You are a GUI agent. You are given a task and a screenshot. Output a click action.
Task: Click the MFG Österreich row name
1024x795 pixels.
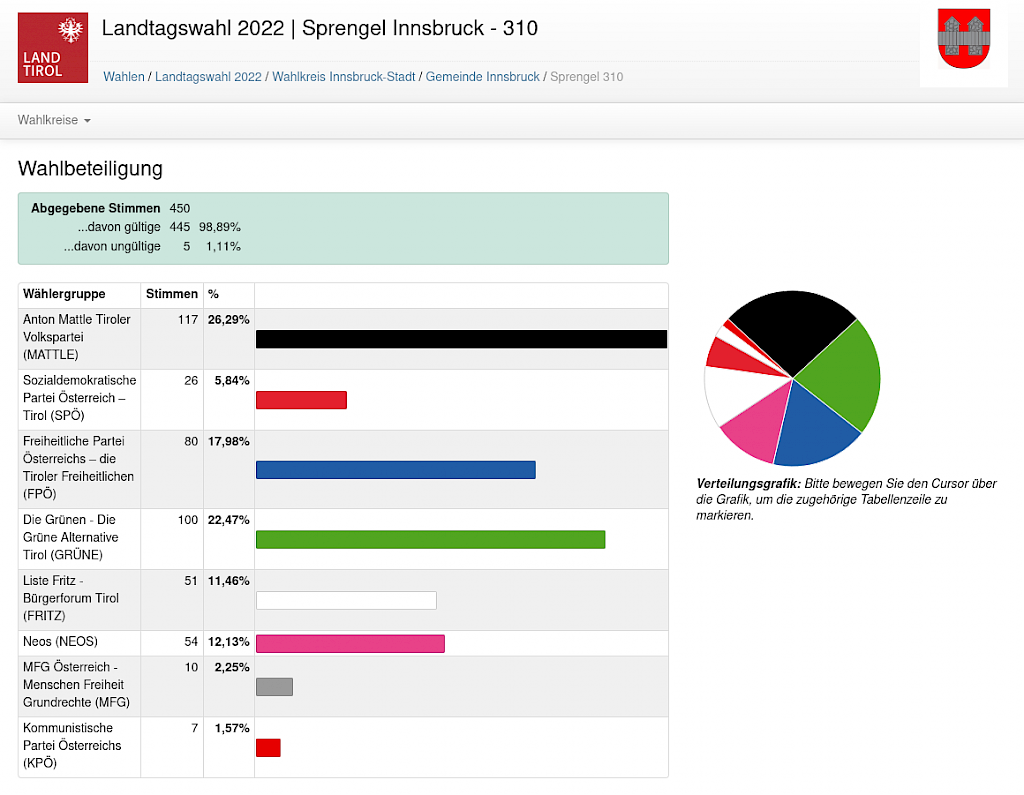pyautogui.click(x=76, y=685)
